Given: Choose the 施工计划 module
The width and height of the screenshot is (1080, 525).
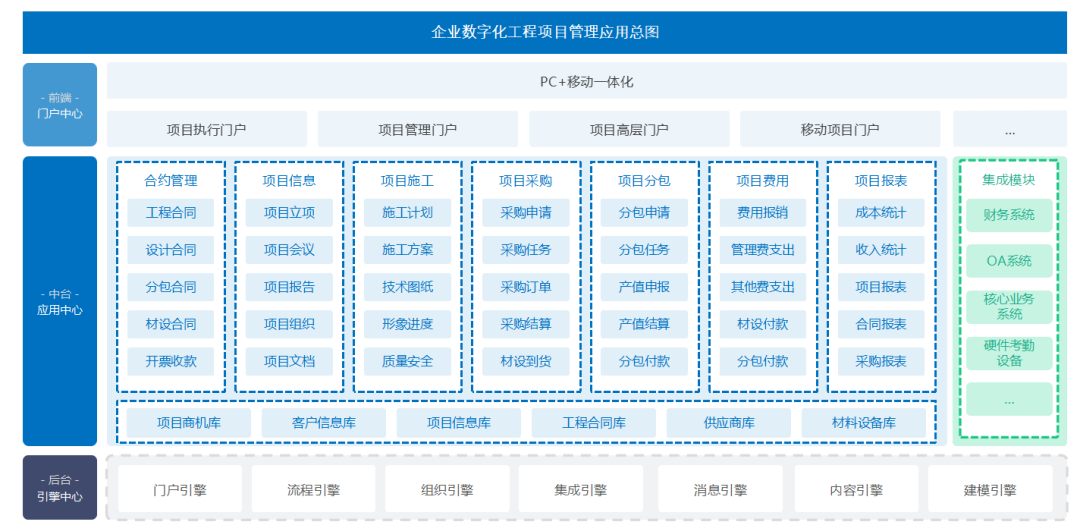Looking at the screenshot, I should (x=408, y=213).
